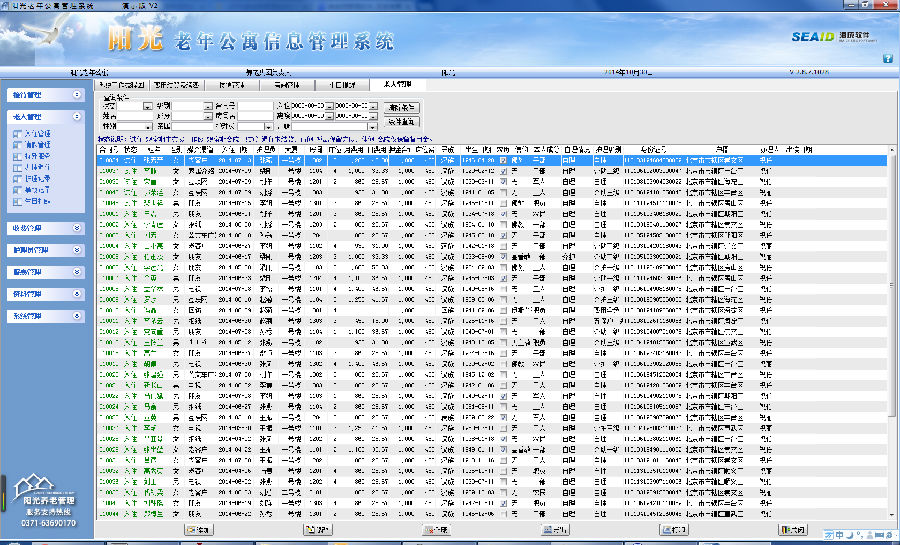
Task: Open the first filter dropdown in the query panel
Action: click(x=148, y=105)
